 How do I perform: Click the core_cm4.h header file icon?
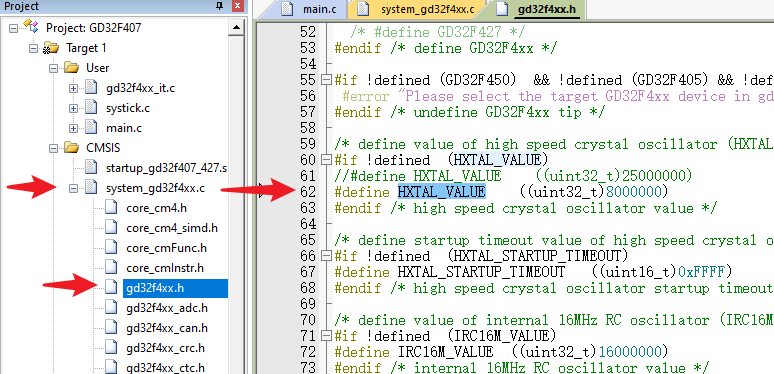click(x=111, y=208)
